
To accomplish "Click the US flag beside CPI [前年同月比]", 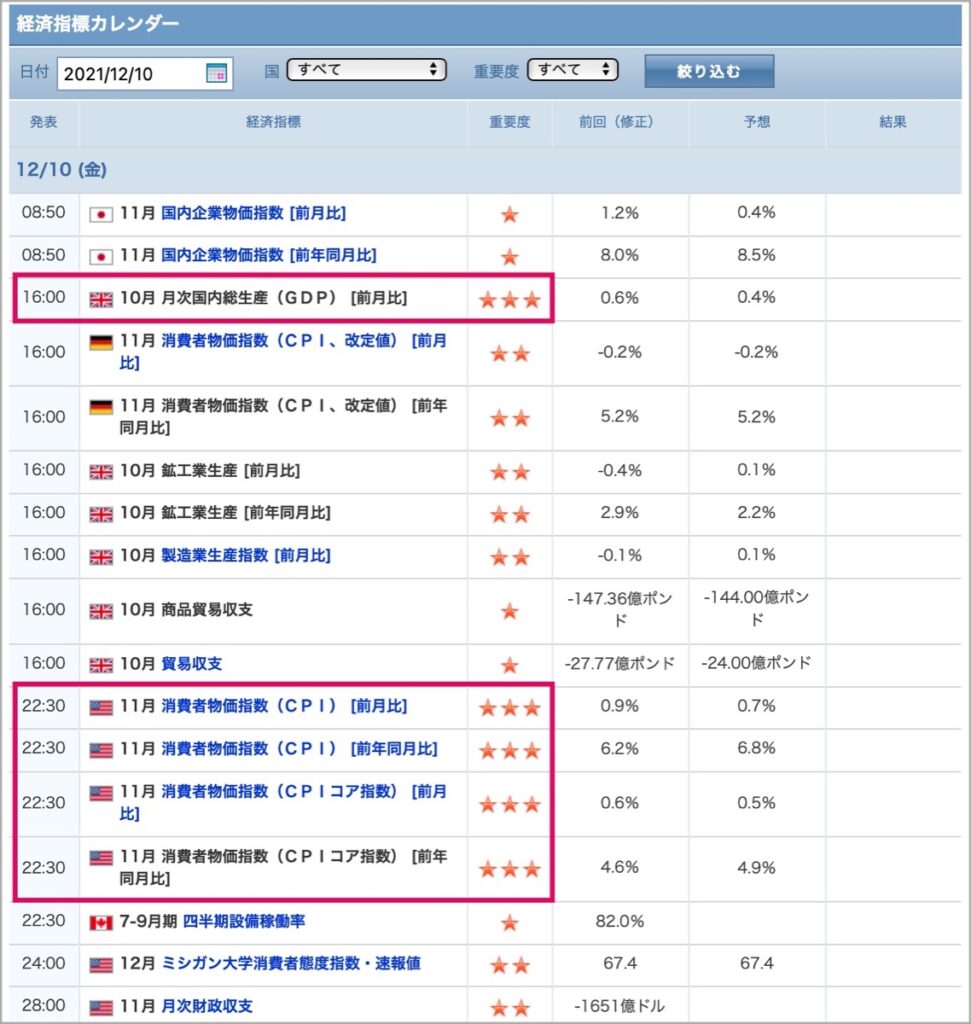I will 101,750.
